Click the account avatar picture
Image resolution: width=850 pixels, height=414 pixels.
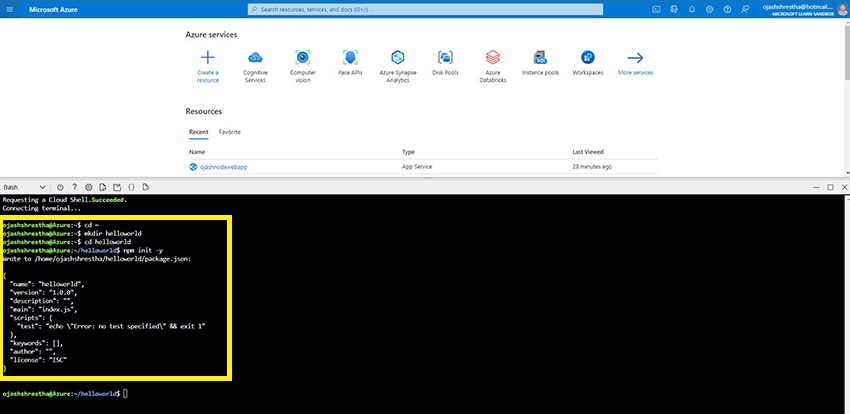pyautogui.click(x=842, y=9)
